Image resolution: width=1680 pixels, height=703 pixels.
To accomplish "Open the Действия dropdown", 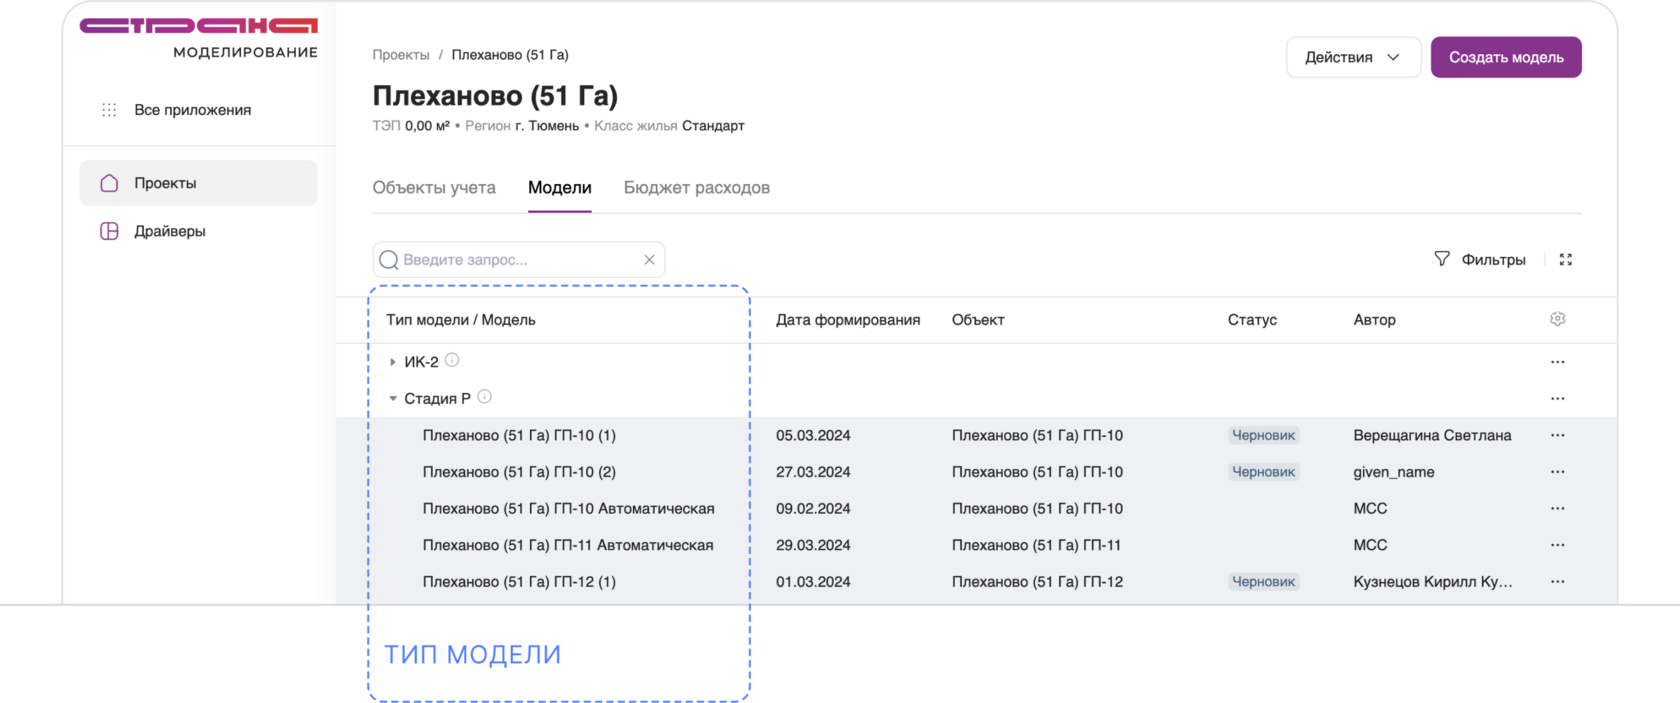I will (1352, 58).
